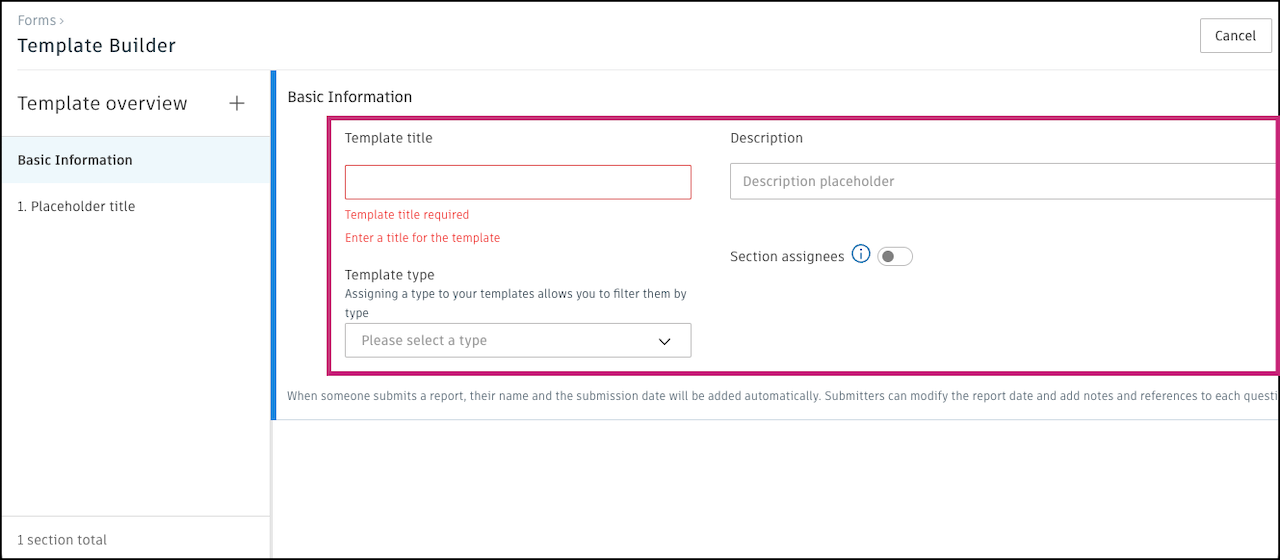Click into the Description placeholder field

click(1000, 182)
